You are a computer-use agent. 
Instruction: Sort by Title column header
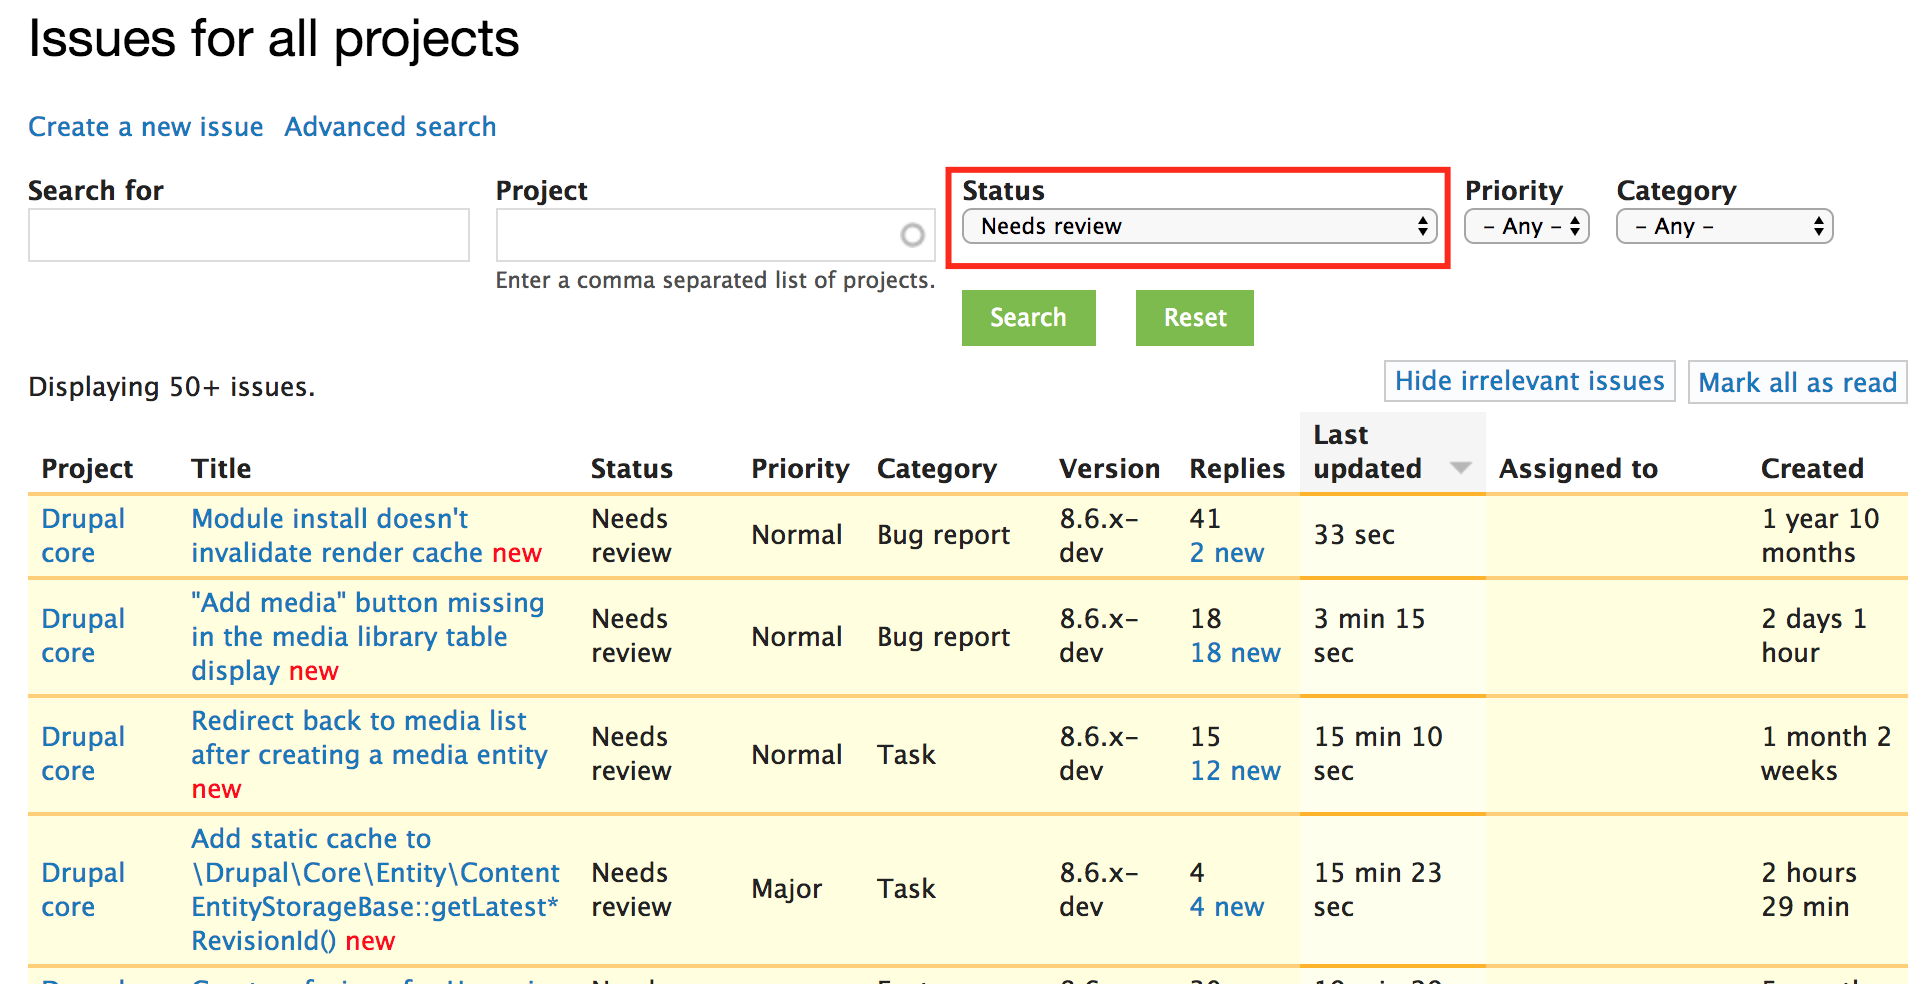coord(221,468)
